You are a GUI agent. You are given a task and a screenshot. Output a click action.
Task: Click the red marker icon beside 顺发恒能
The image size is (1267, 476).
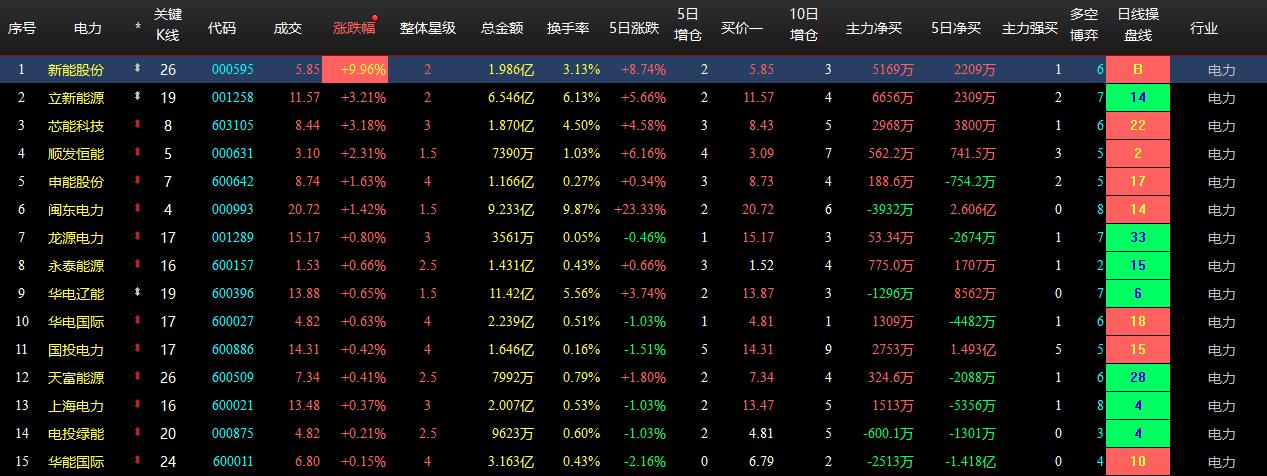coord(137,154)
